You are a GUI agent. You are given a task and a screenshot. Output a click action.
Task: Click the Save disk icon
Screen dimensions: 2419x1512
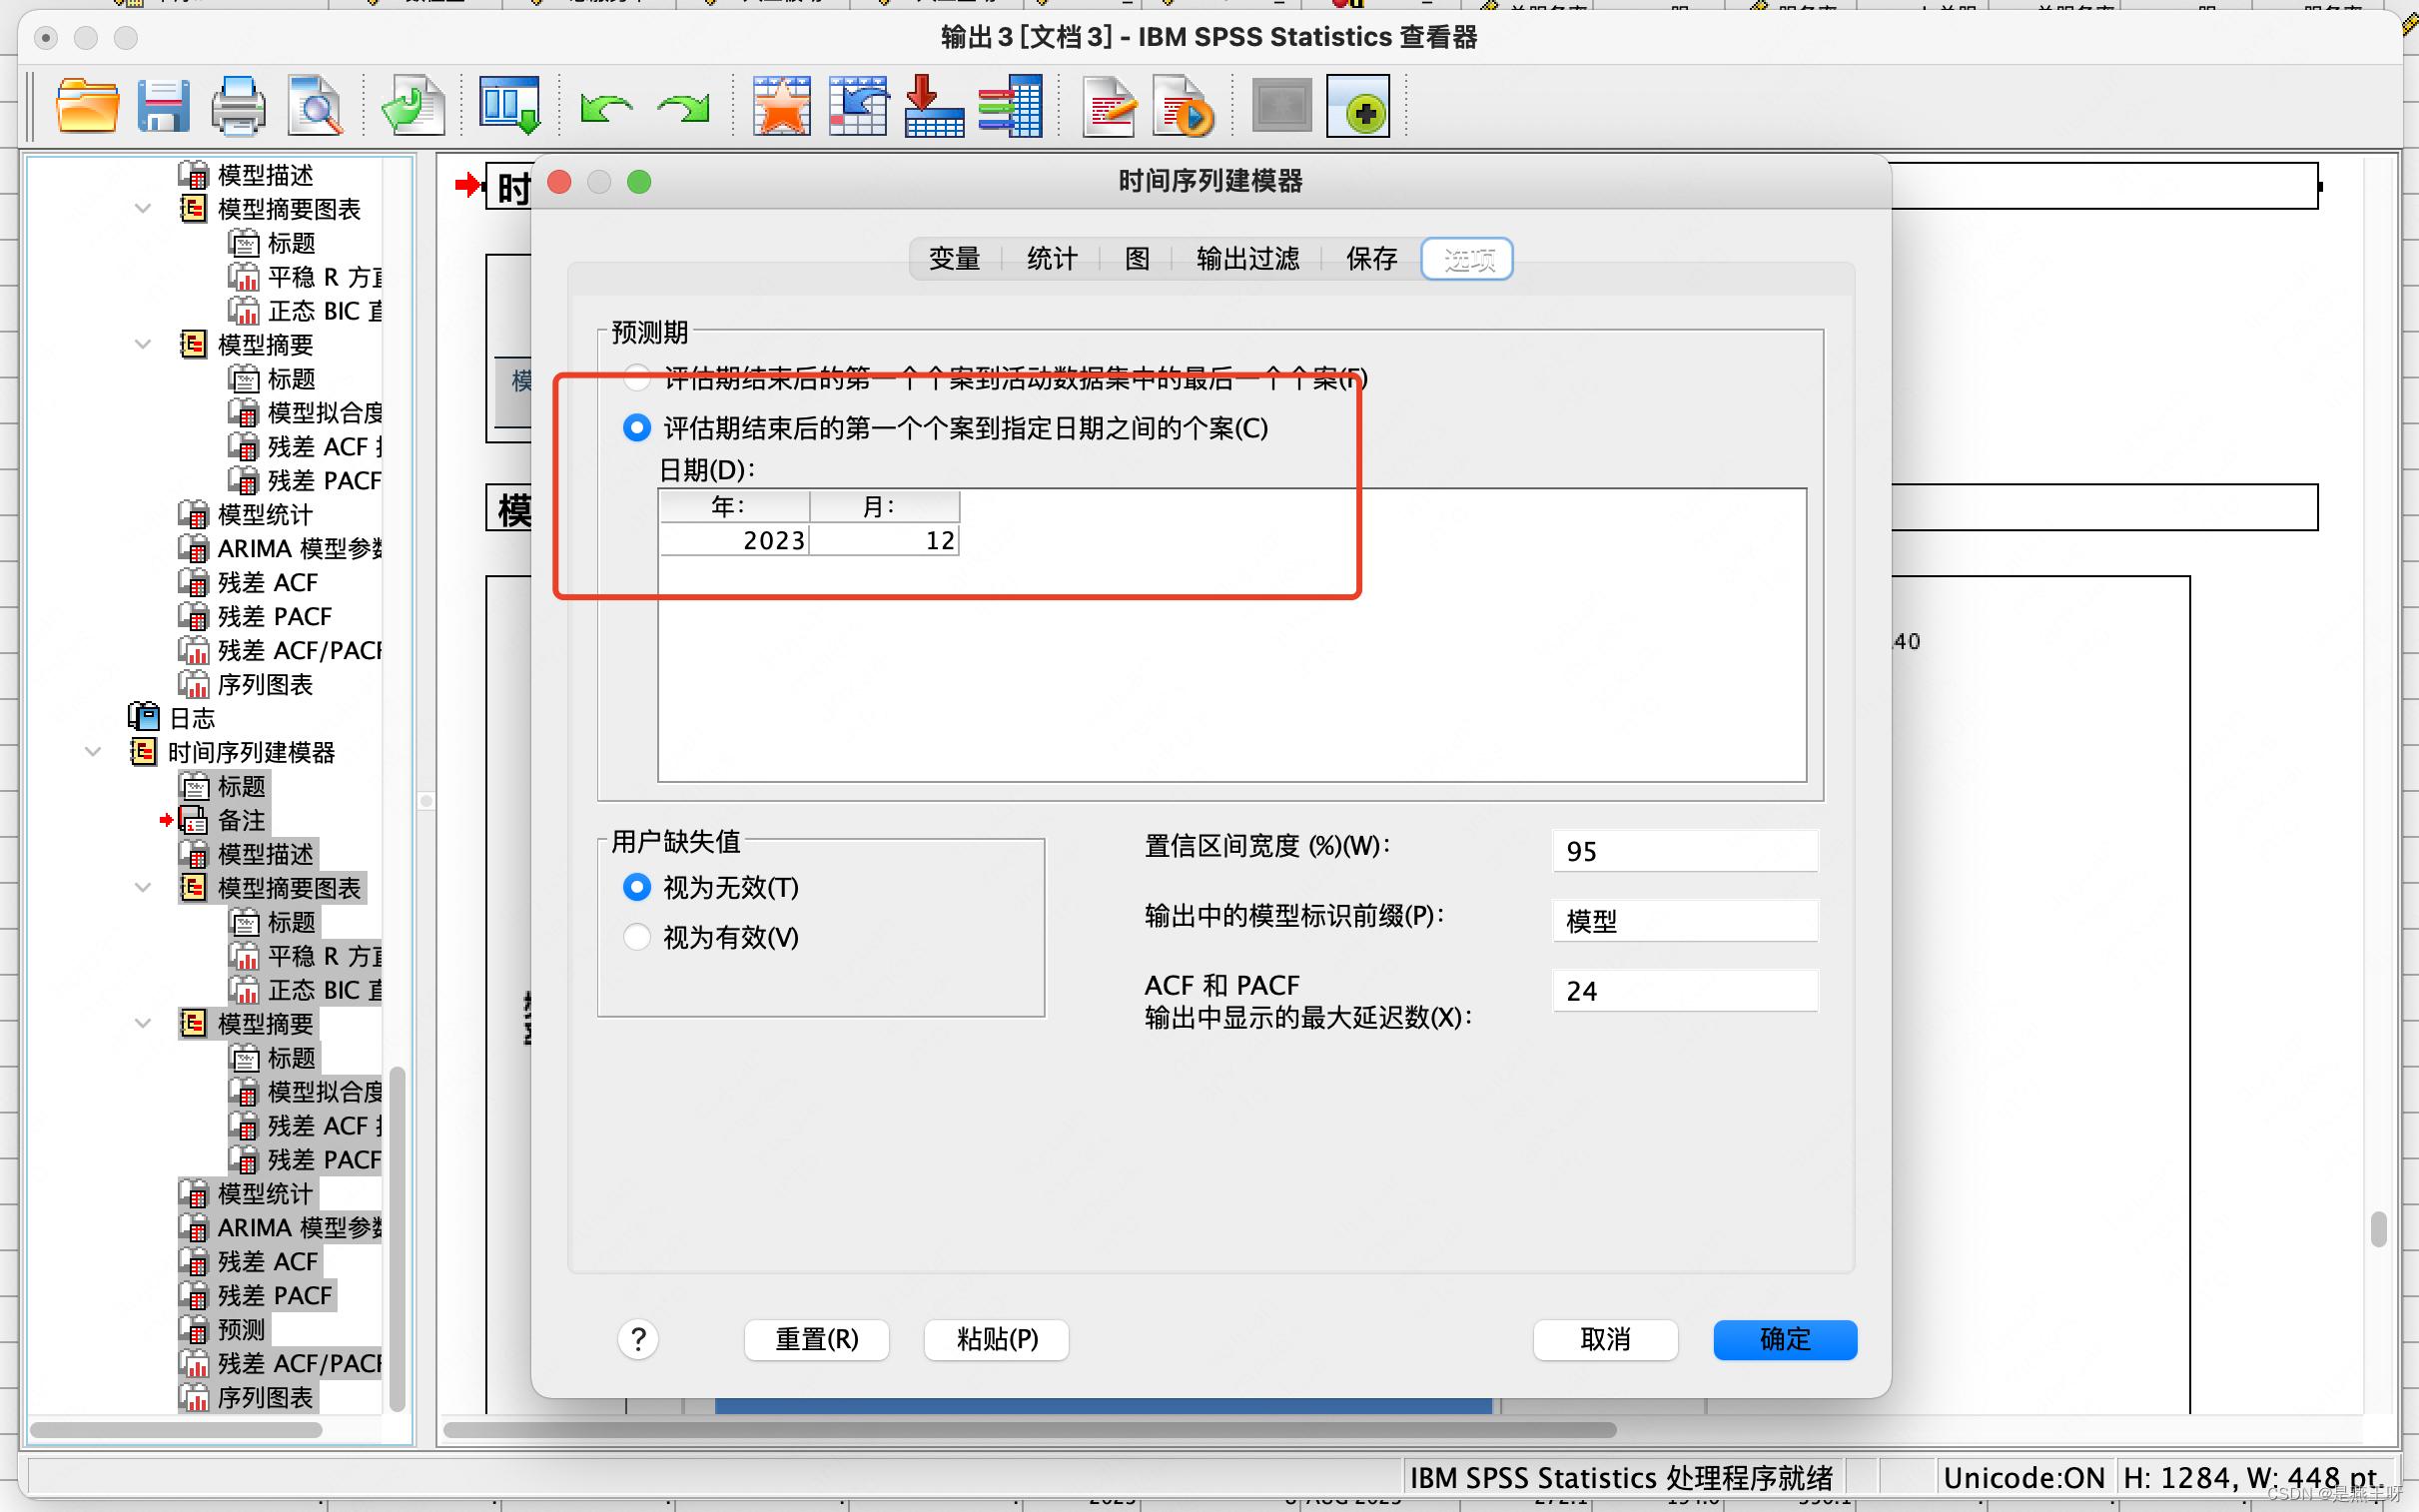[163, 106]
